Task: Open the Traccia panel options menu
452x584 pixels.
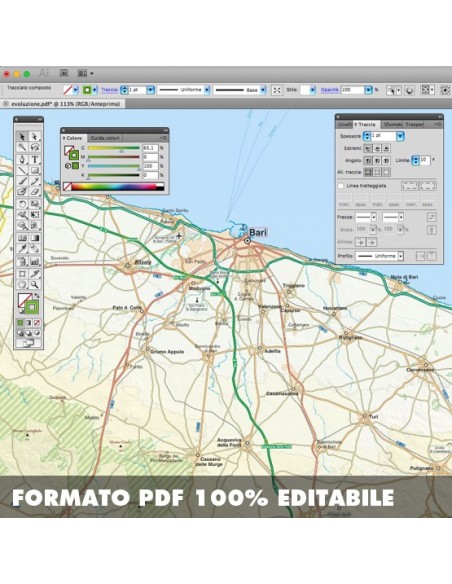Action: [438, 124]
